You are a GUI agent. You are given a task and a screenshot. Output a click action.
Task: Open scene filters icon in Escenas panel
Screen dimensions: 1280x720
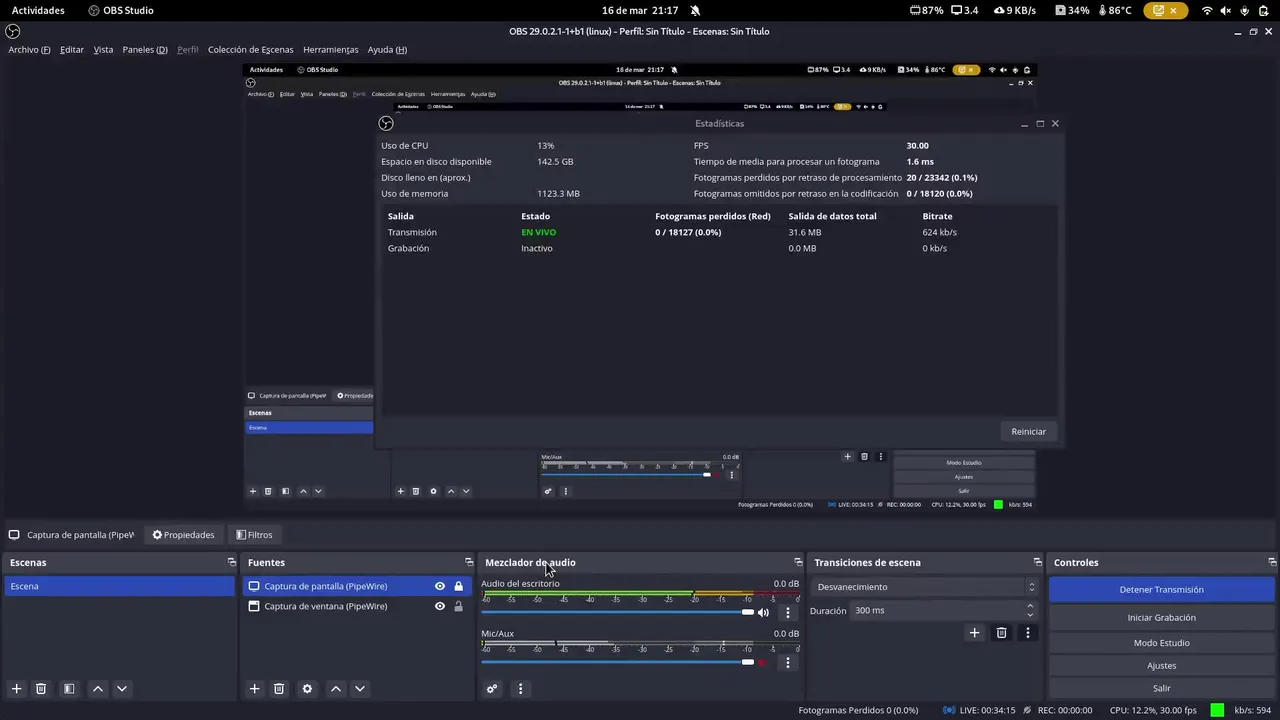pyautogui.click(x=69, y=688)
